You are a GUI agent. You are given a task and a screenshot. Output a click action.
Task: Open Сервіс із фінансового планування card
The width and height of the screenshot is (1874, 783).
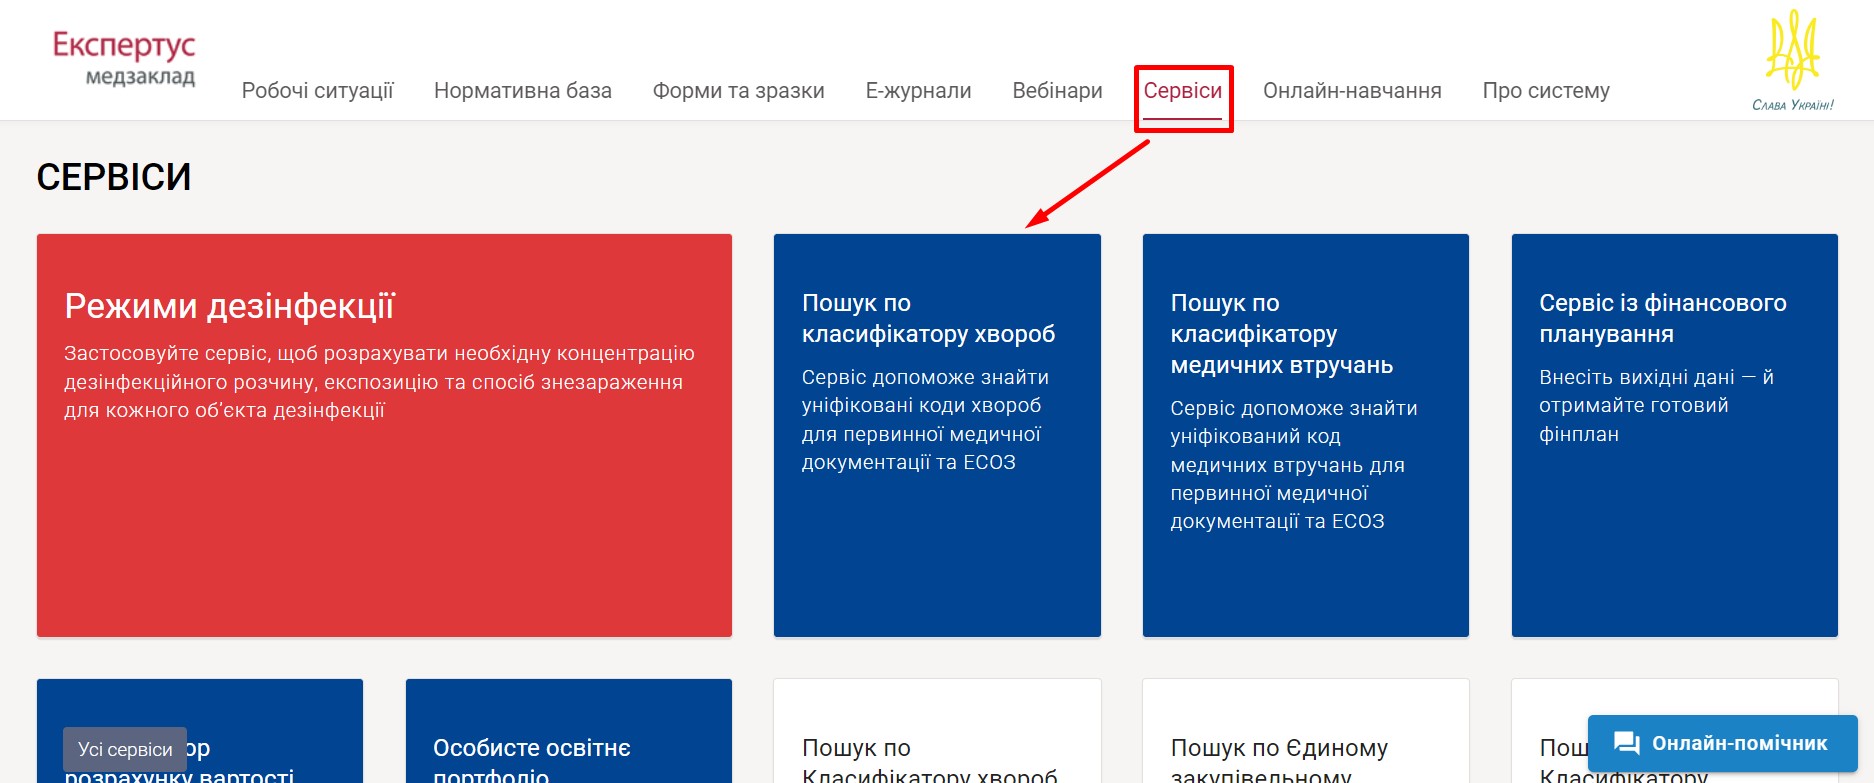[x=1674, y=435]
